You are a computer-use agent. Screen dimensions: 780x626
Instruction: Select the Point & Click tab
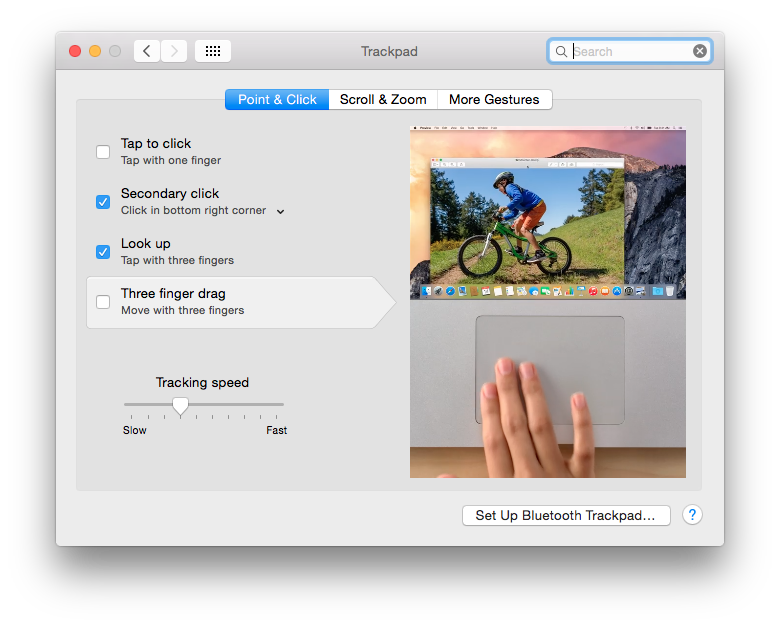click(x=277, y=100)
